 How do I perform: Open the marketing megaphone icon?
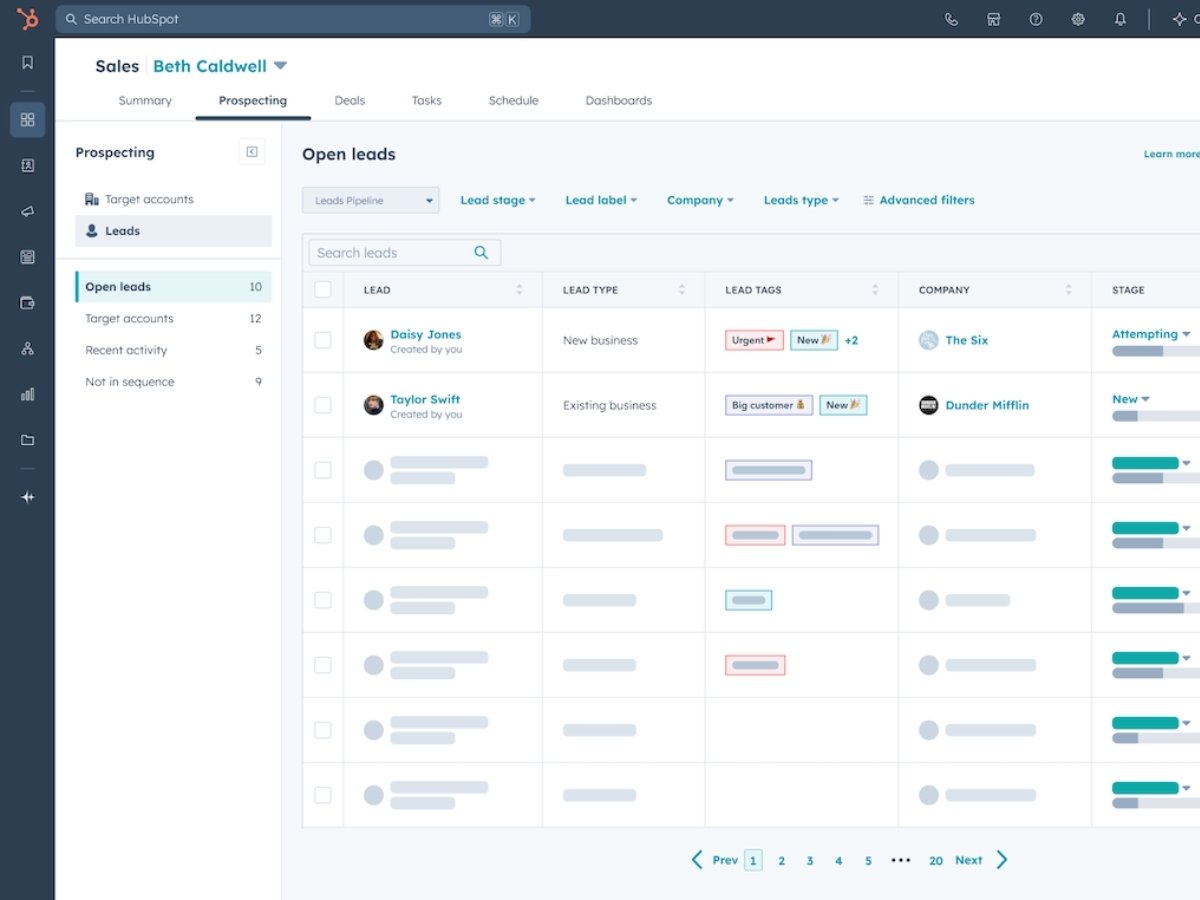[x=27, y=211]
